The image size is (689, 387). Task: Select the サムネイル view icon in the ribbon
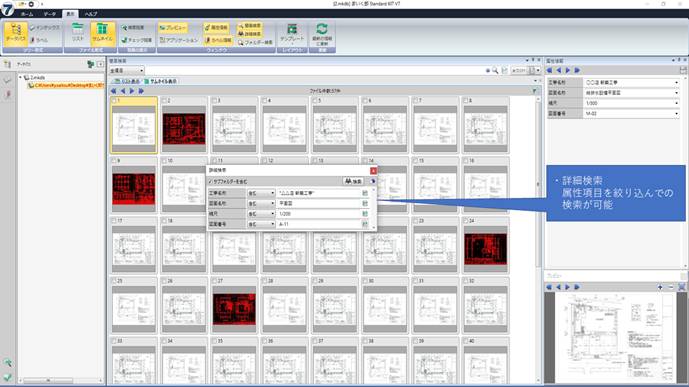pyautogui.click(x=102, y=33)
